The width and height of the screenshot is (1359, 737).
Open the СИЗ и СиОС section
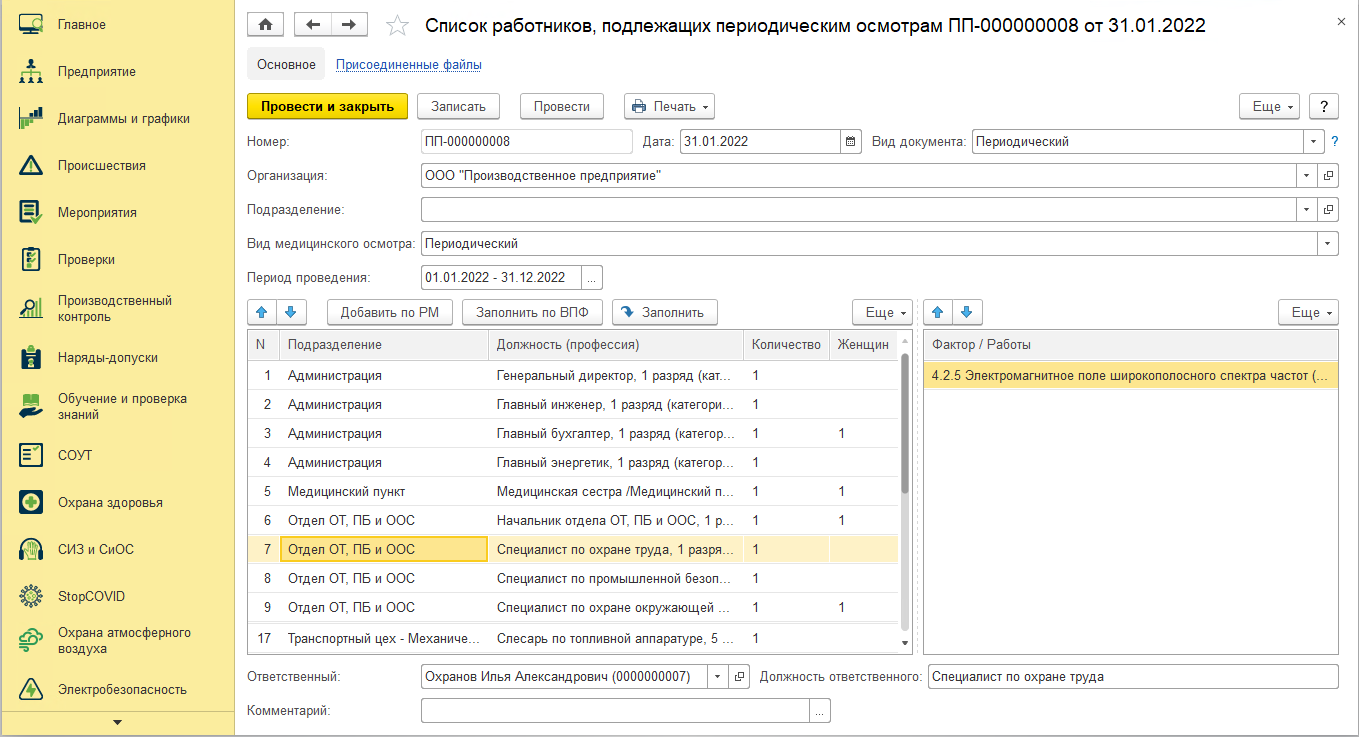click(x=95, y=549)
